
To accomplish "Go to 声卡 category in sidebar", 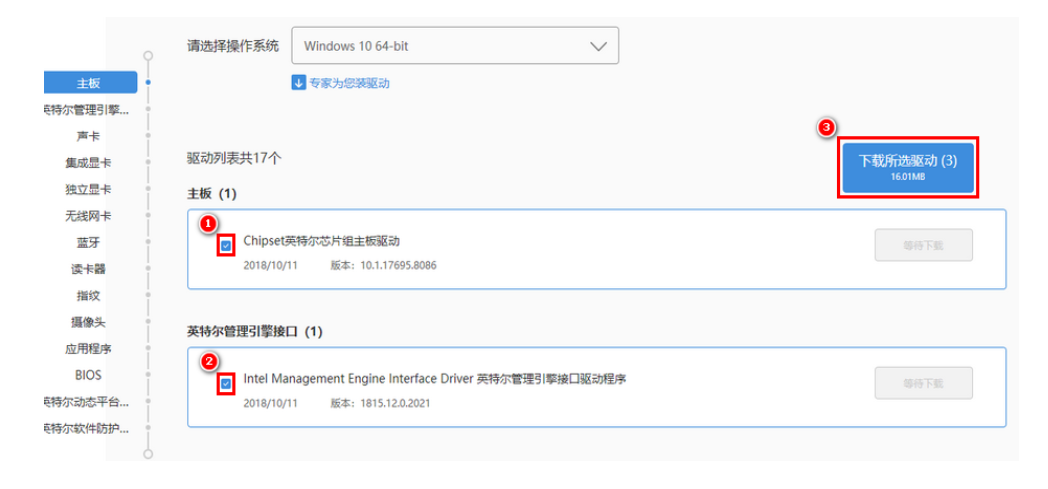I will click(88, 136).
